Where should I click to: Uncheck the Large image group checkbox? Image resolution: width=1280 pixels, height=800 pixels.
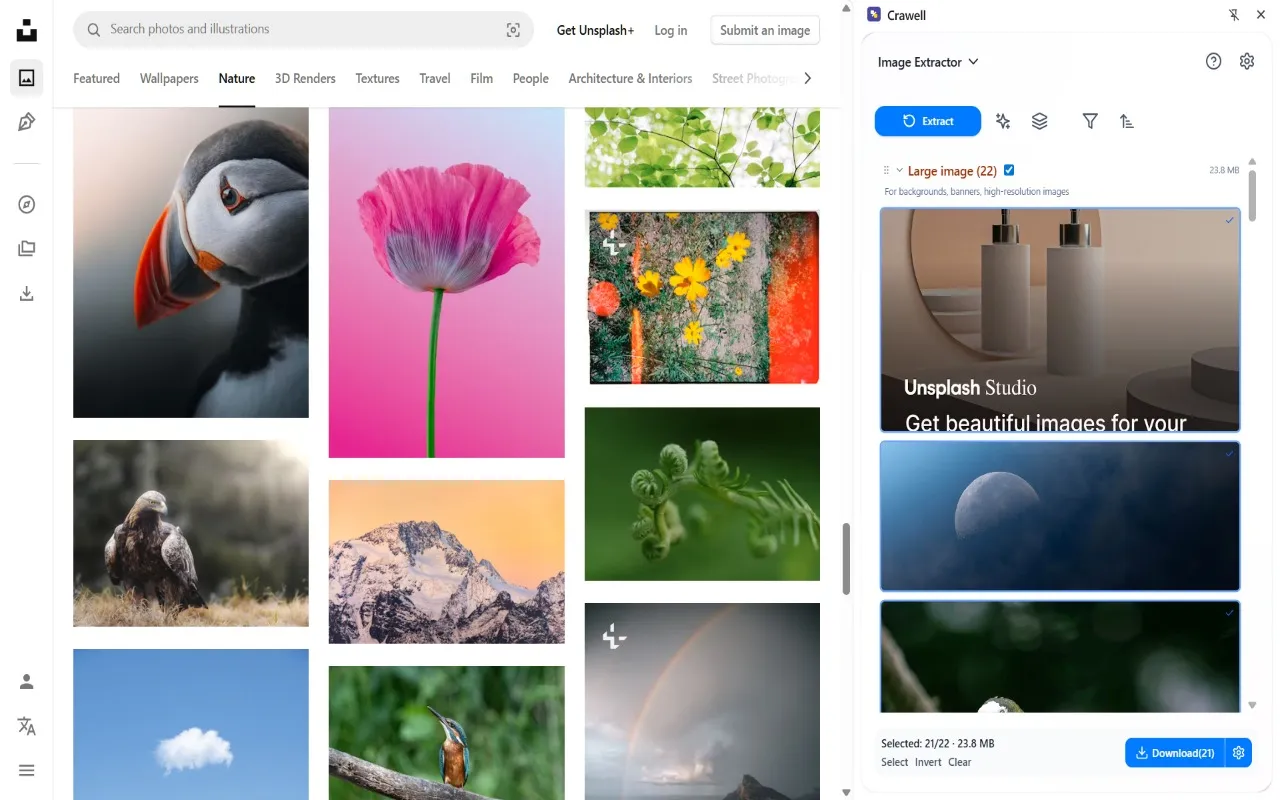1009,170
